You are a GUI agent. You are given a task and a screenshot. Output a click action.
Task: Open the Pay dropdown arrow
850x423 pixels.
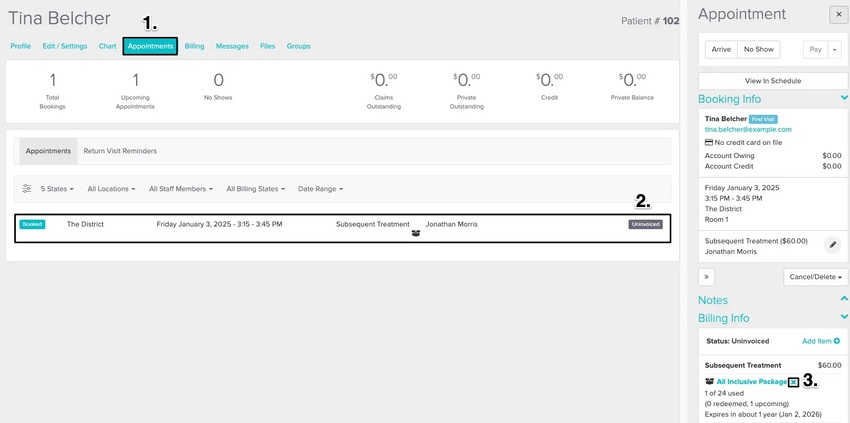pos(835,49)
